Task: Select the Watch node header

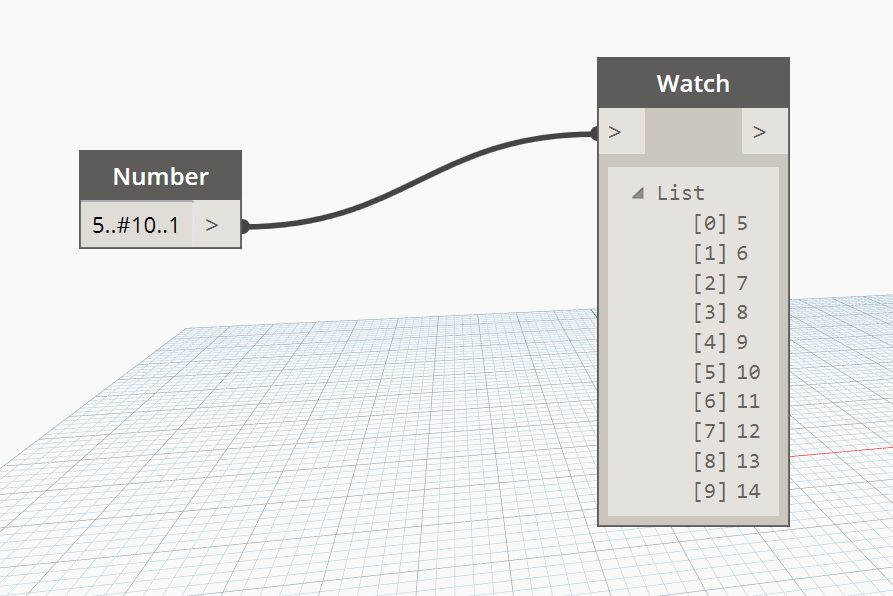Action: coord(693,83)
